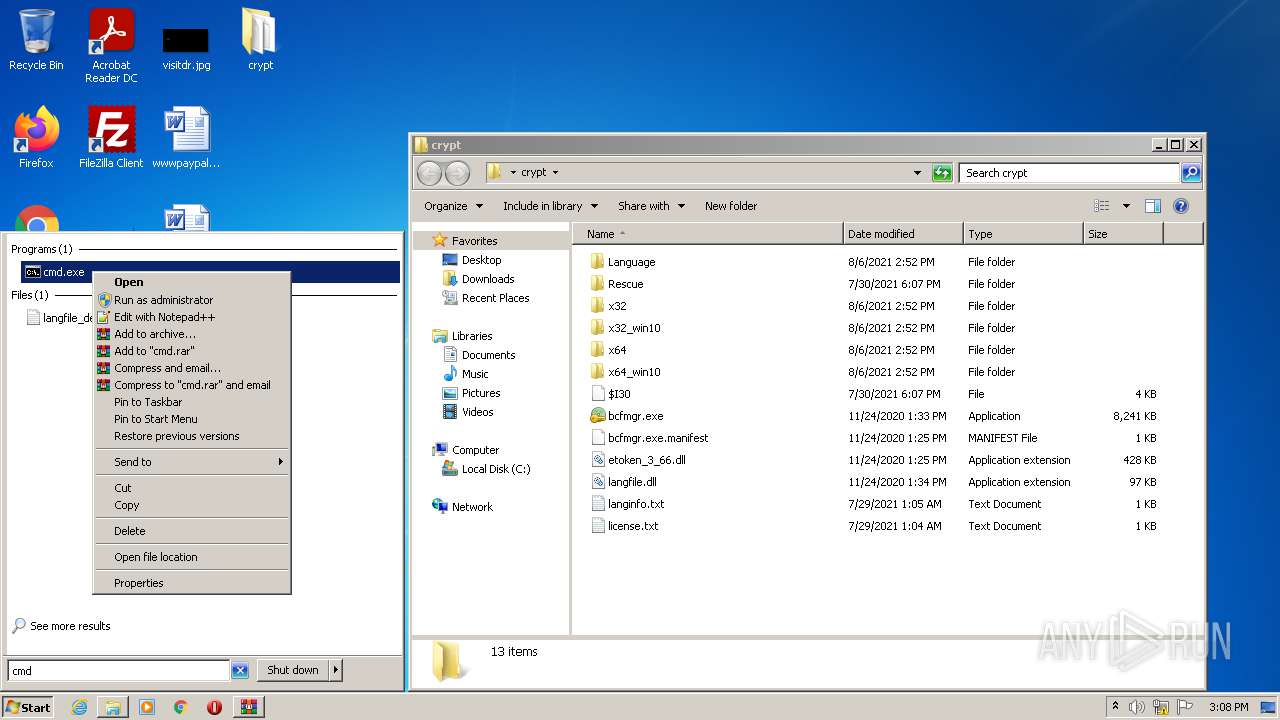Open Windows Media Player taskbar icon

(x=147, y=707)
